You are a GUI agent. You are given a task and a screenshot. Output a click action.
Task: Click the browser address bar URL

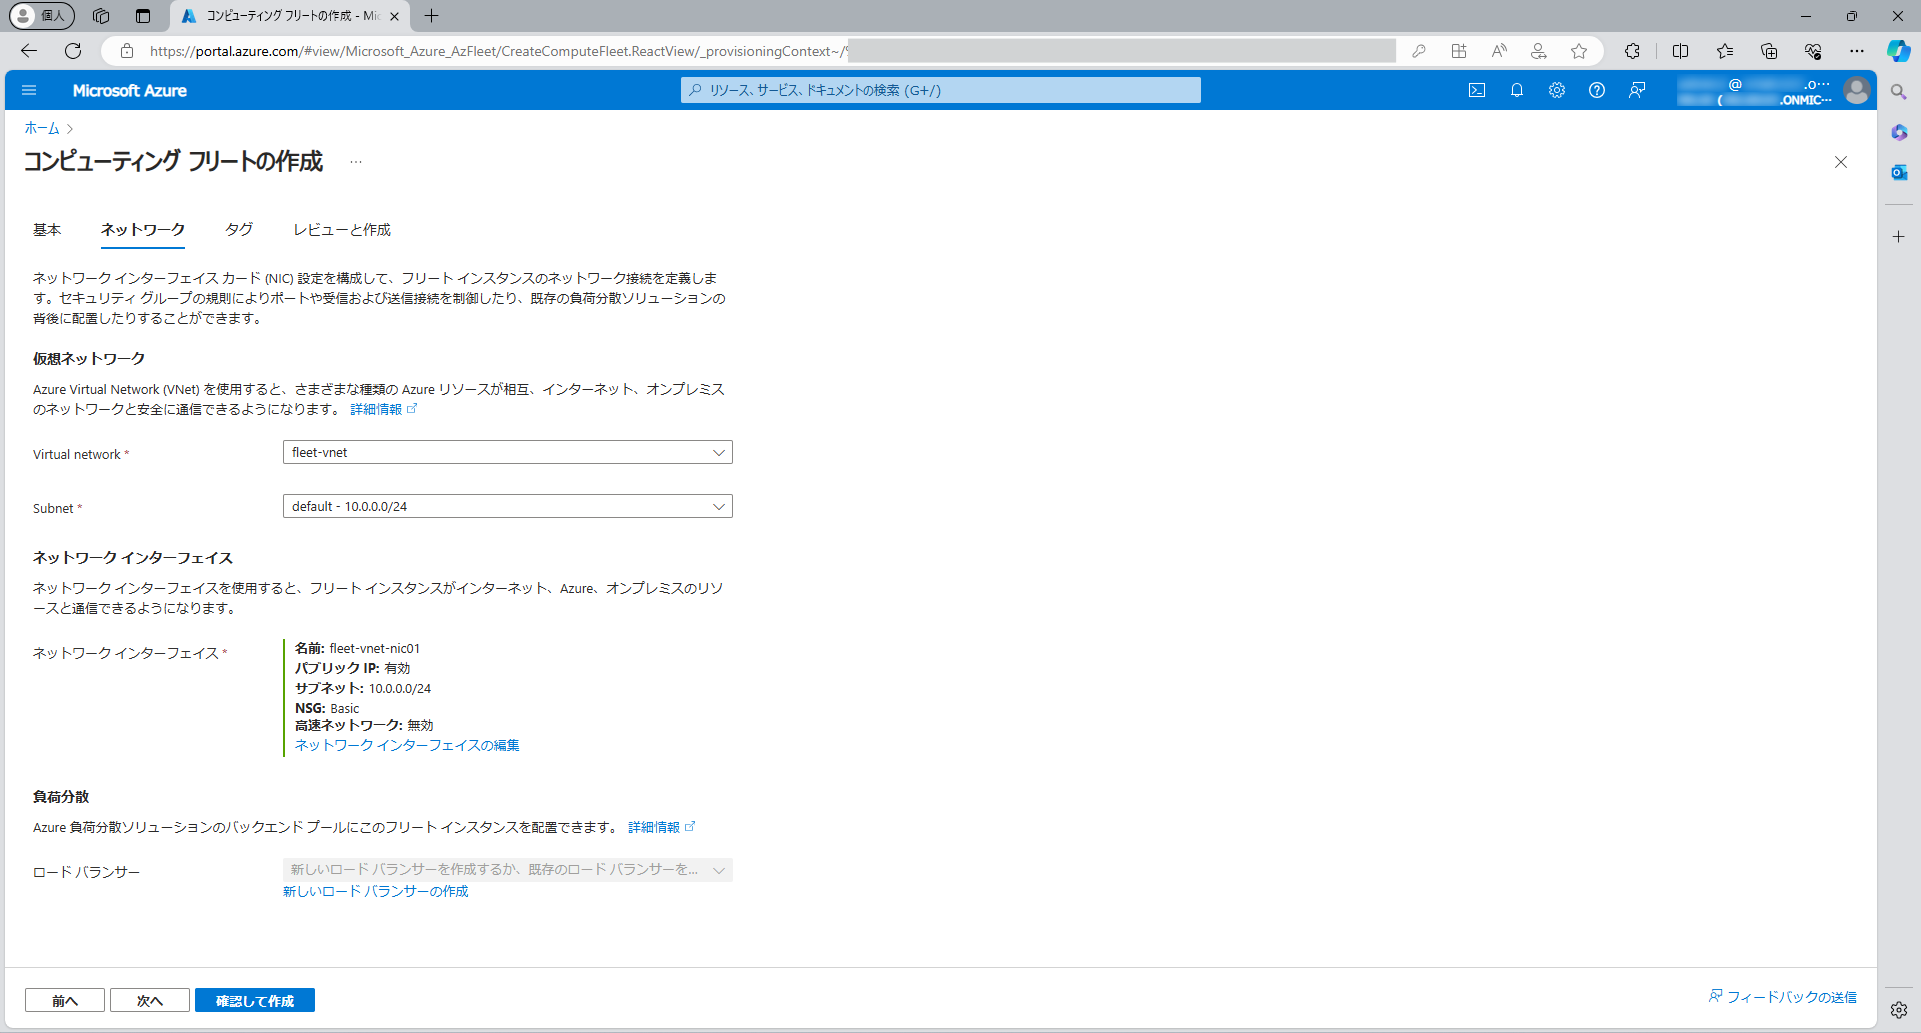click(497, 51)
